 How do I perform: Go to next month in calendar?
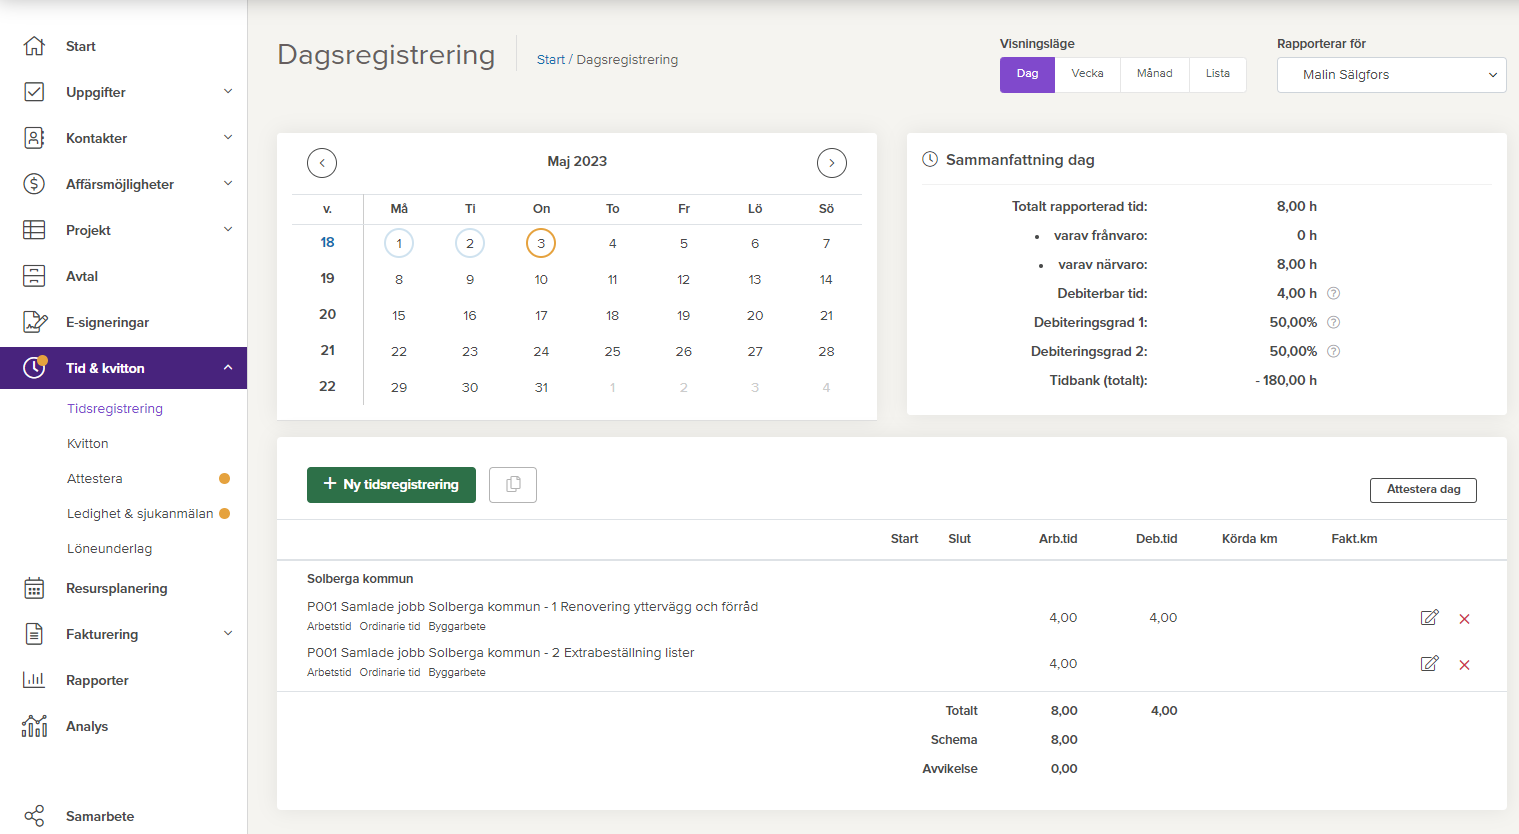click(x=831, y=163)
